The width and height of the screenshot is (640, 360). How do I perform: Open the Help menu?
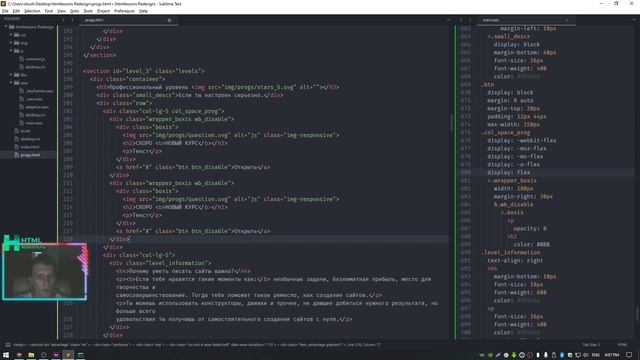pyautogui.click(x=143, y=11)
